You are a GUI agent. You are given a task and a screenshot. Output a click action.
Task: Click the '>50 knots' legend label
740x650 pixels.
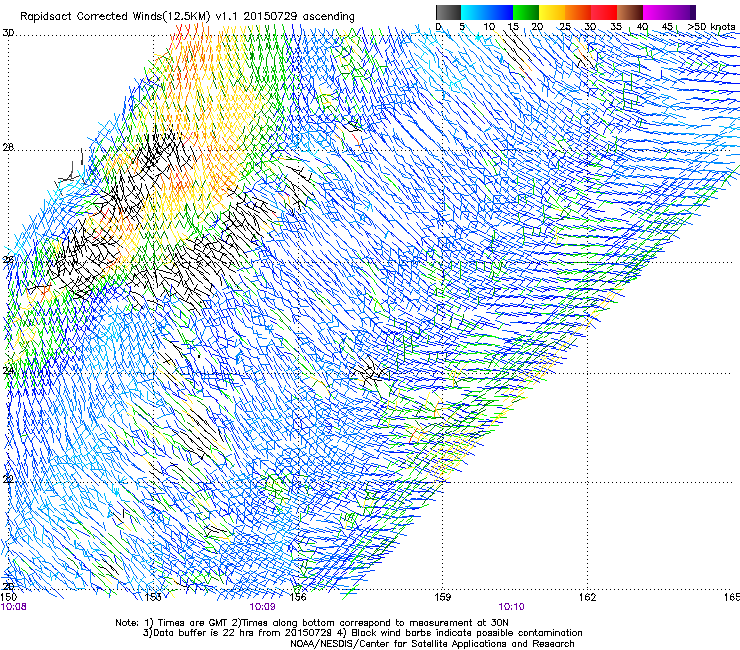[x=711, y=27]
